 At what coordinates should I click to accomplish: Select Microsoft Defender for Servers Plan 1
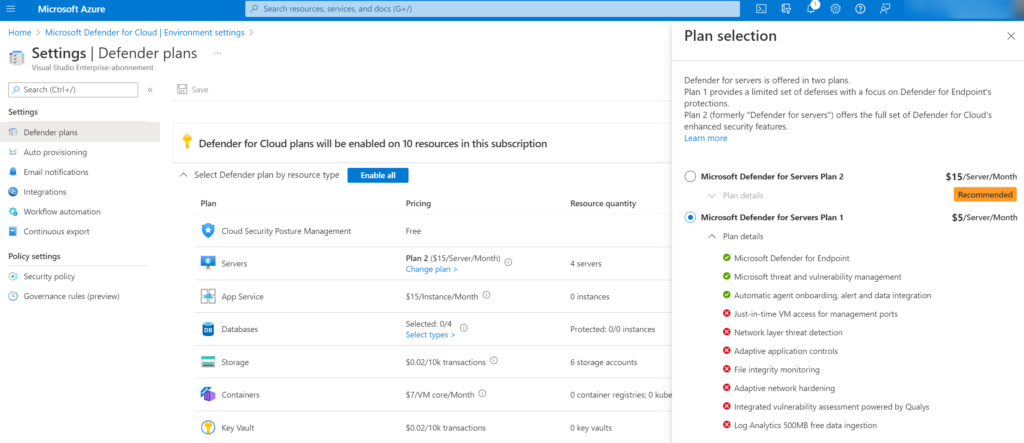point(690,217)
